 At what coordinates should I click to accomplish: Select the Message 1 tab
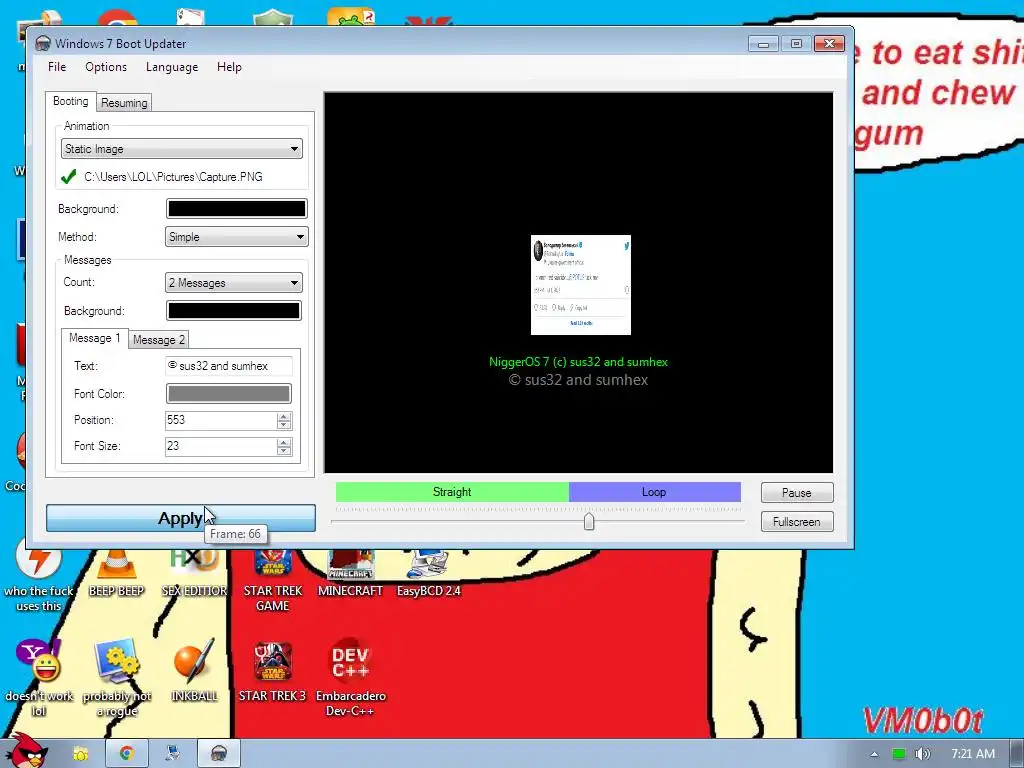point(95,338)
